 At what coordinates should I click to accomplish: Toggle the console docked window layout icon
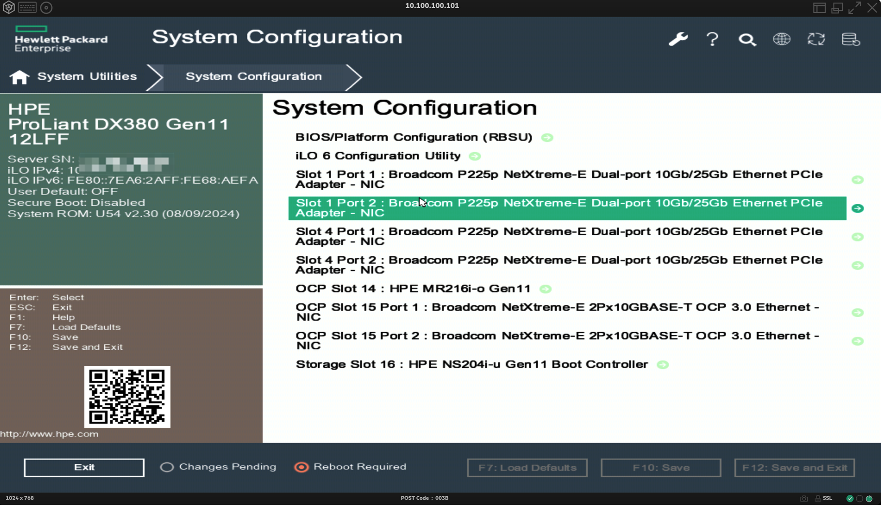coord(819,8)
